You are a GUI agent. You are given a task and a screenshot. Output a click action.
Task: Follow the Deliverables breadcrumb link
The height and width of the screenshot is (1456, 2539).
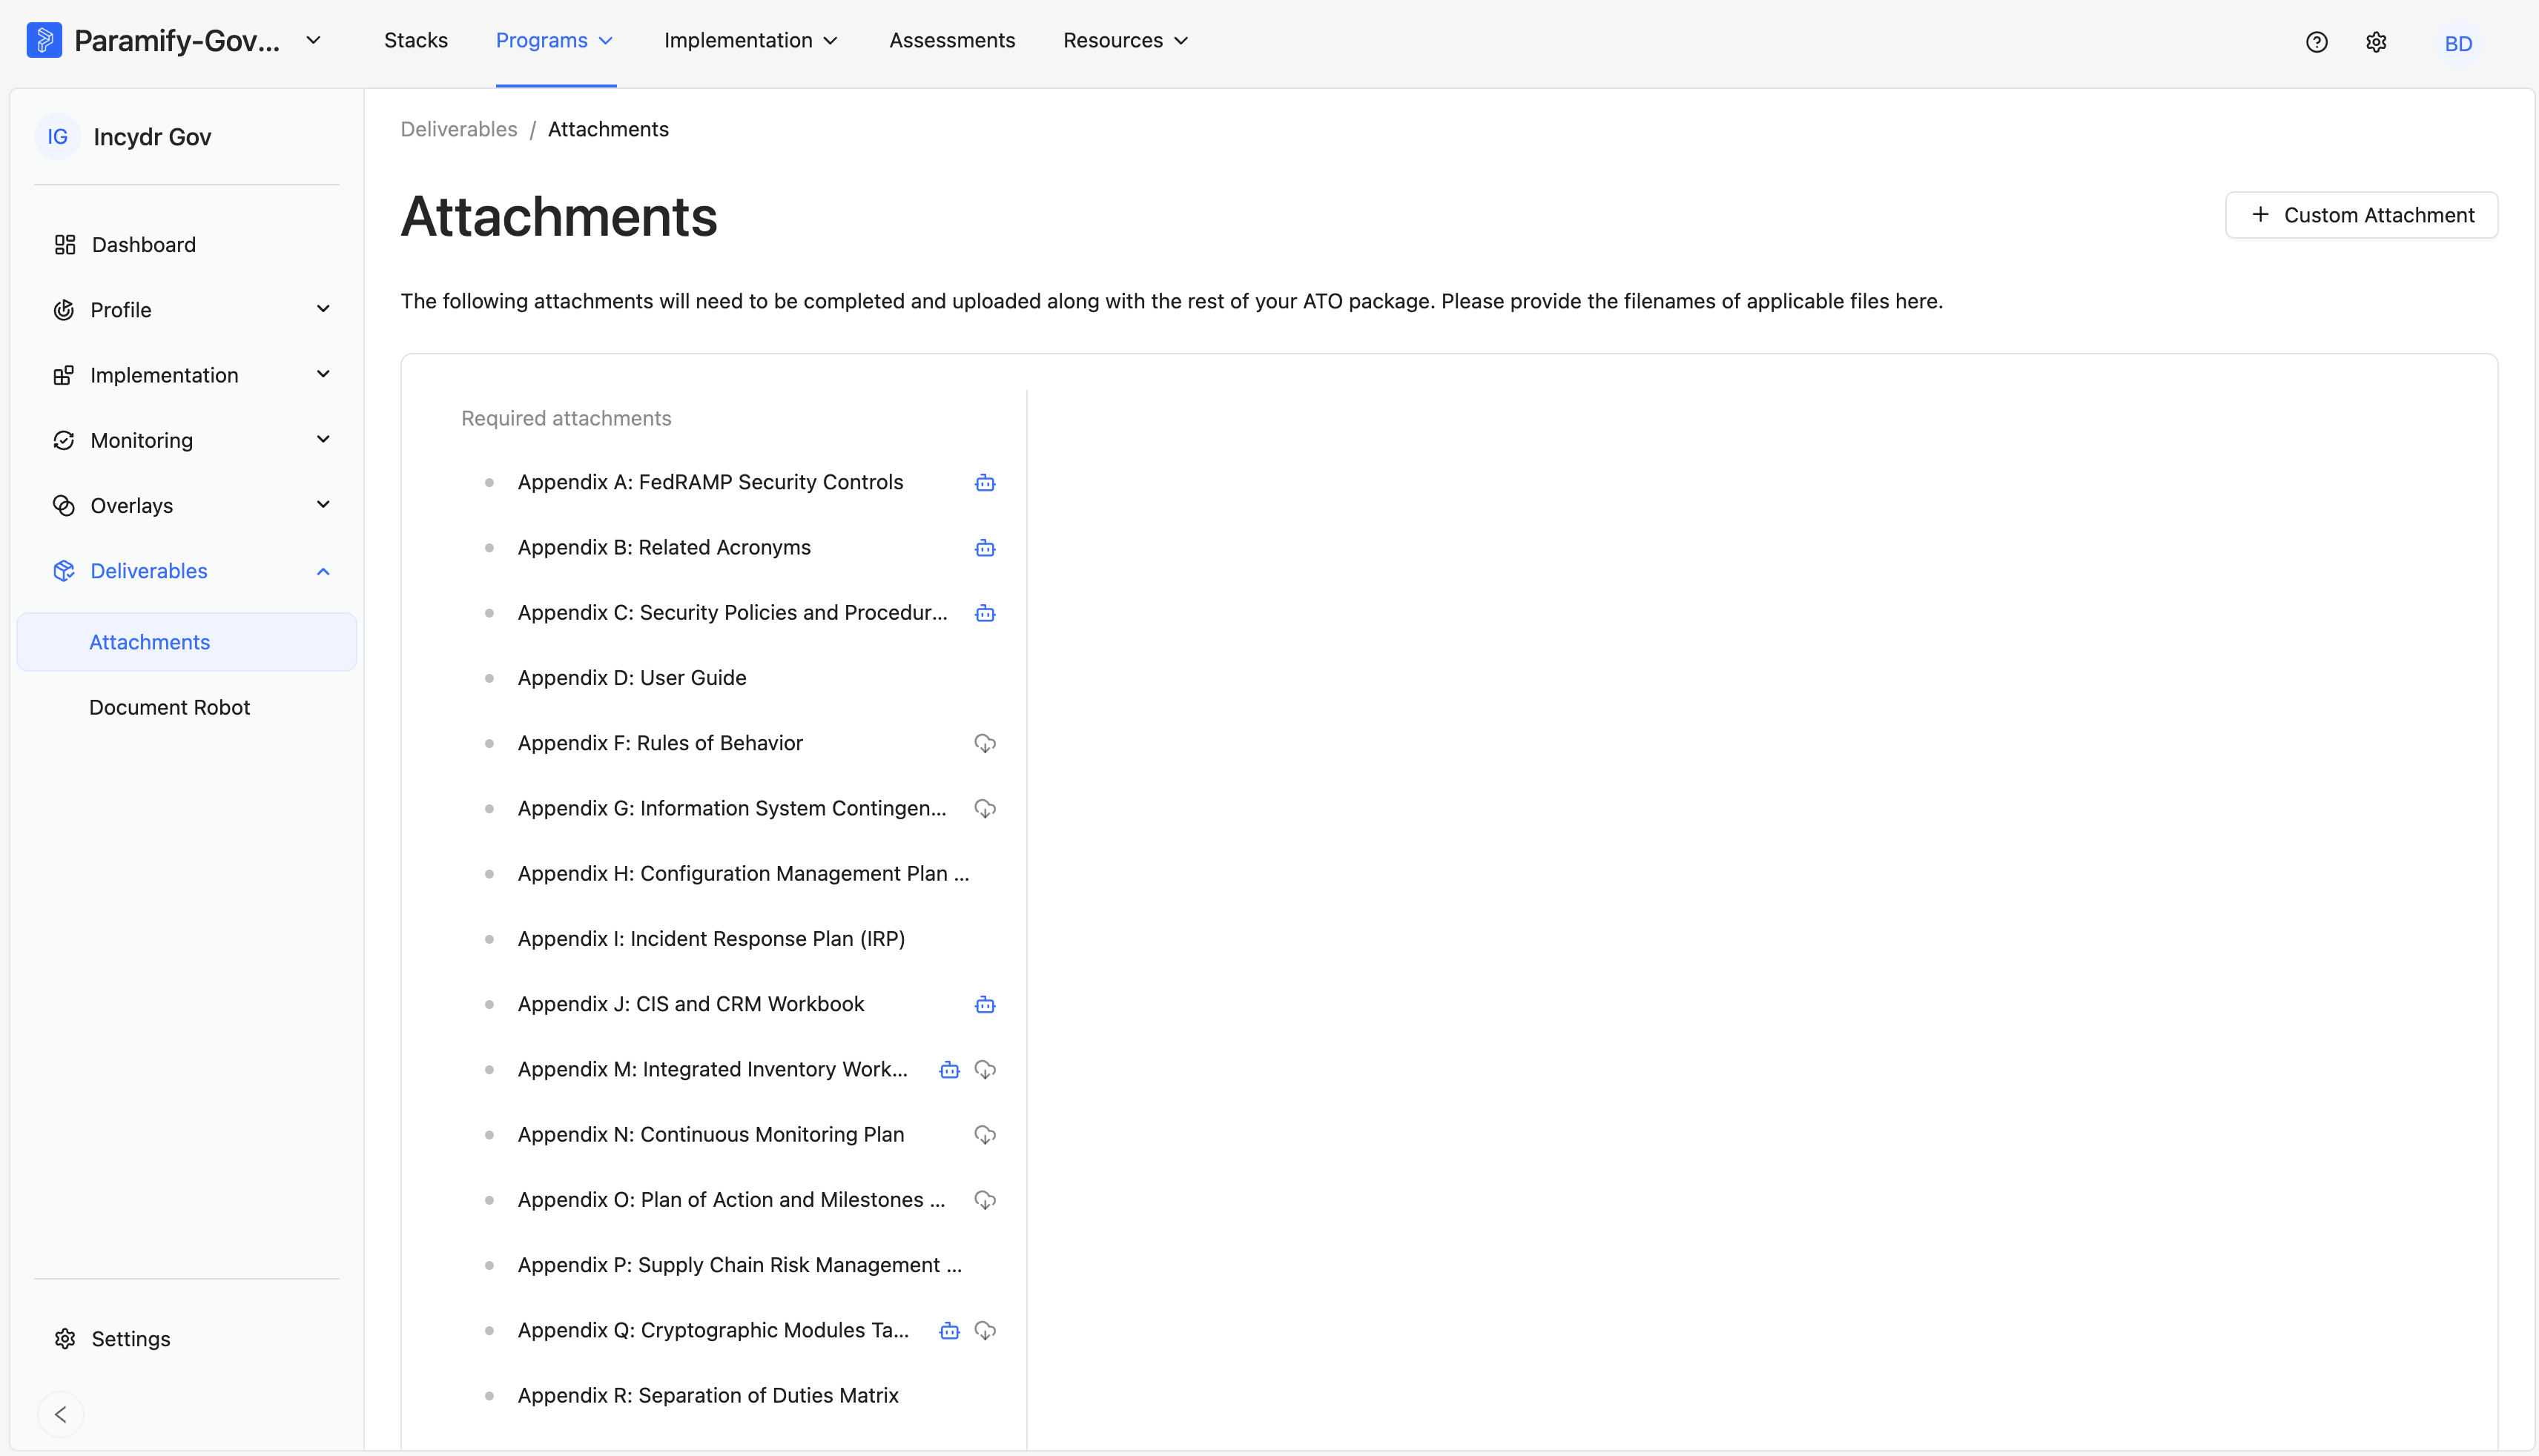(x=459, y=129)
